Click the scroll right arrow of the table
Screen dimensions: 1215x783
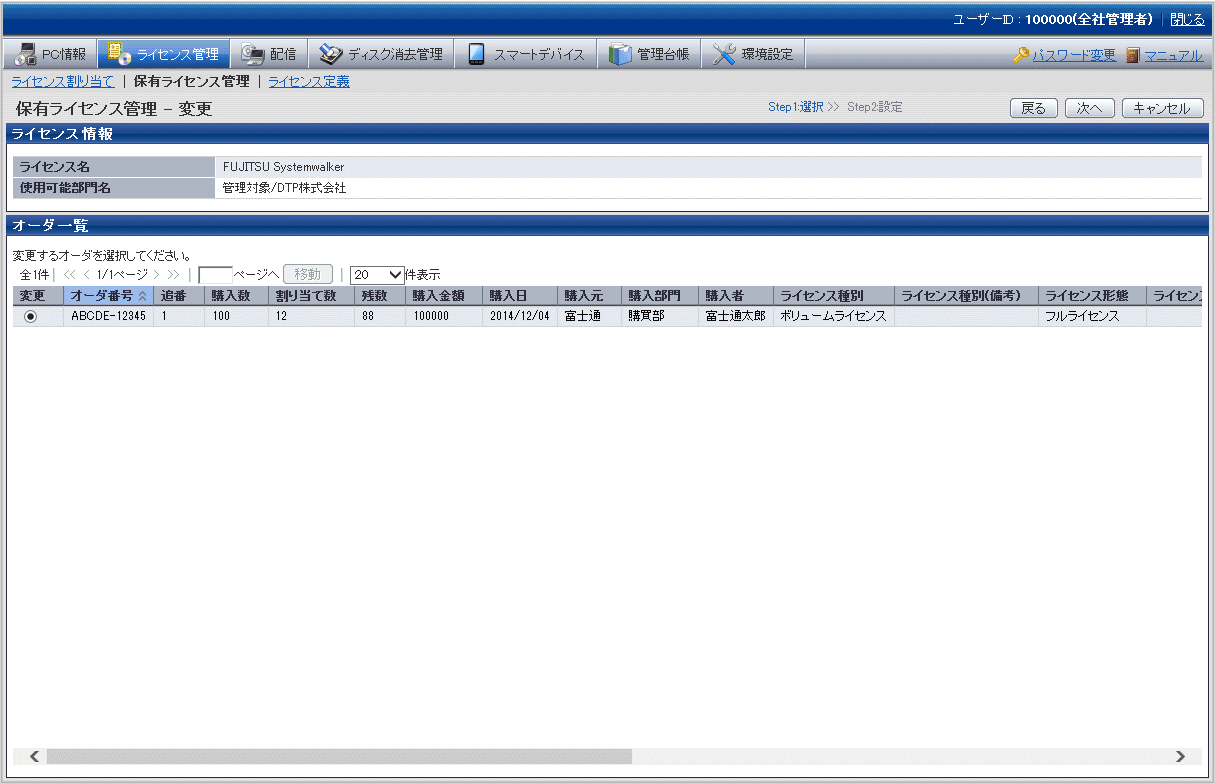pyautogui.click(x=1180, y=756)
